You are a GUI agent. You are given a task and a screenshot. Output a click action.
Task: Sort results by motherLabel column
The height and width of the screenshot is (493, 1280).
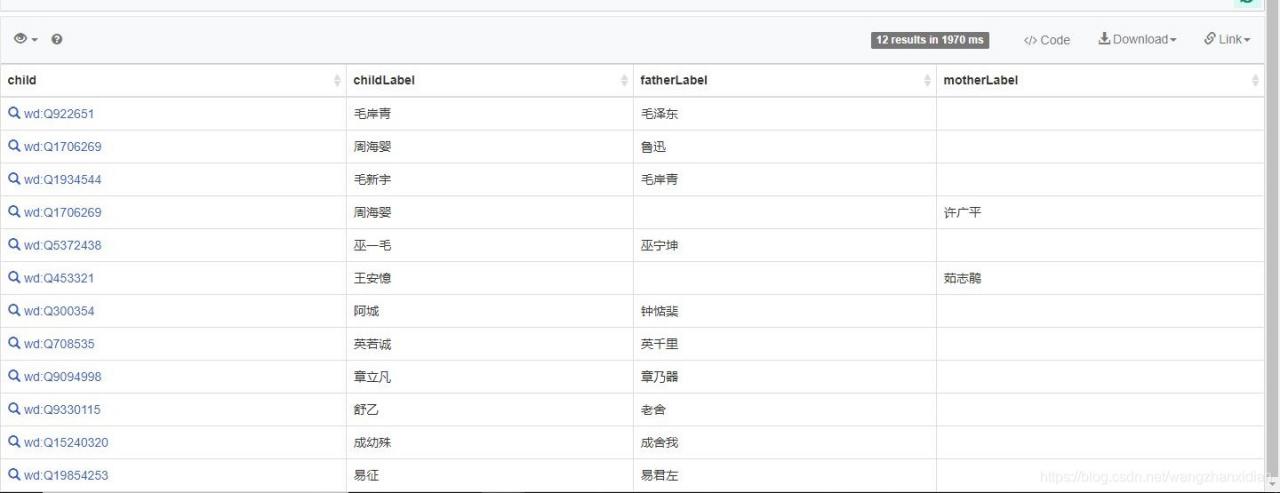(x=980, y=80)
